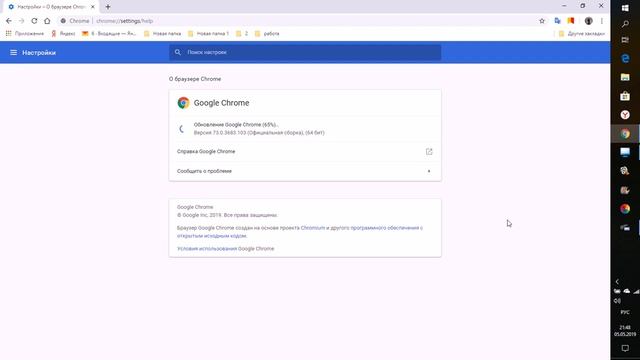This screenshot has height=360, width=640.
Task: Click the forward navigation arrow
Action: (22, 21)
